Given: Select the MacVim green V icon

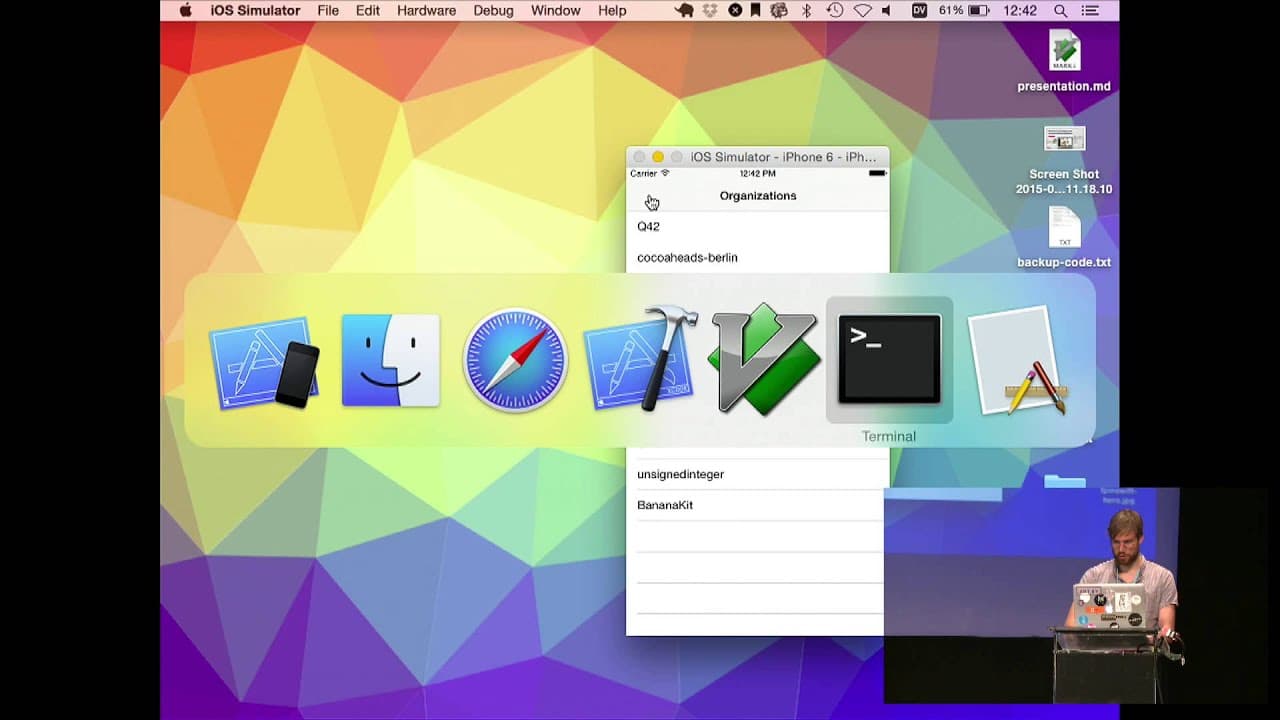Looking at the screenshot, I should pos(764,360).
